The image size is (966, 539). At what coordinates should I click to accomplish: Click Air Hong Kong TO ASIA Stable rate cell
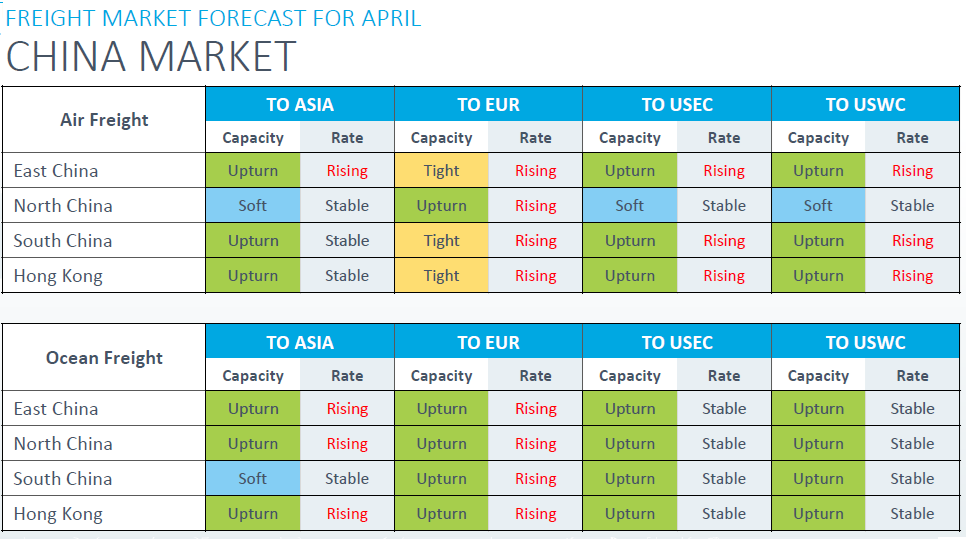347,276
